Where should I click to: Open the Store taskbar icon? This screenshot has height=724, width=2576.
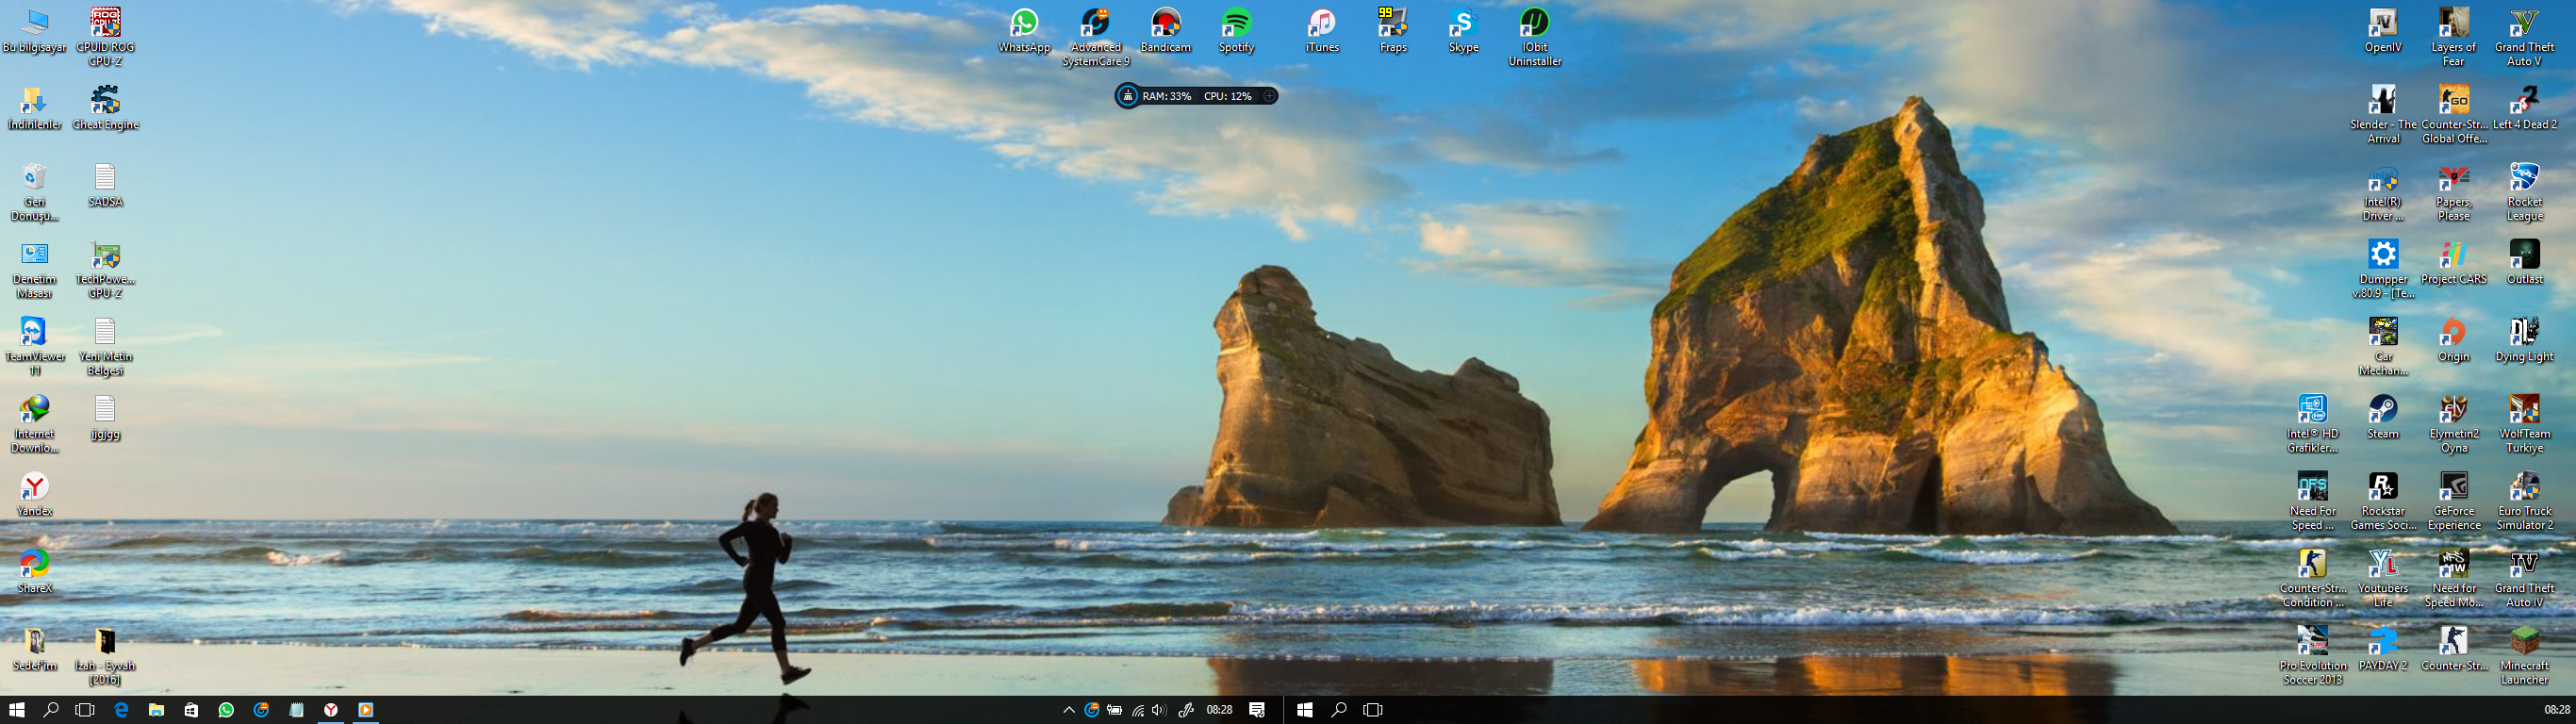(191, 709)
